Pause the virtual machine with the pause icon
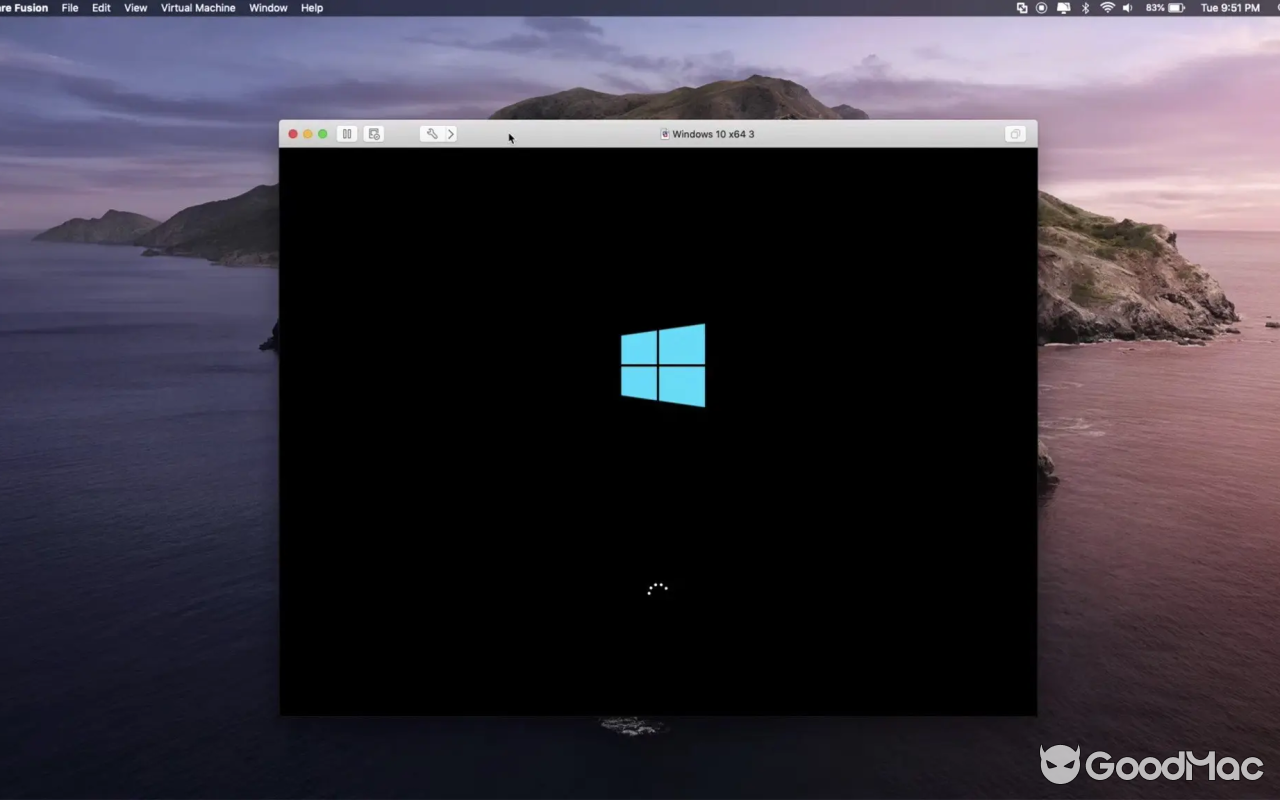 click(x=346, y=133)
